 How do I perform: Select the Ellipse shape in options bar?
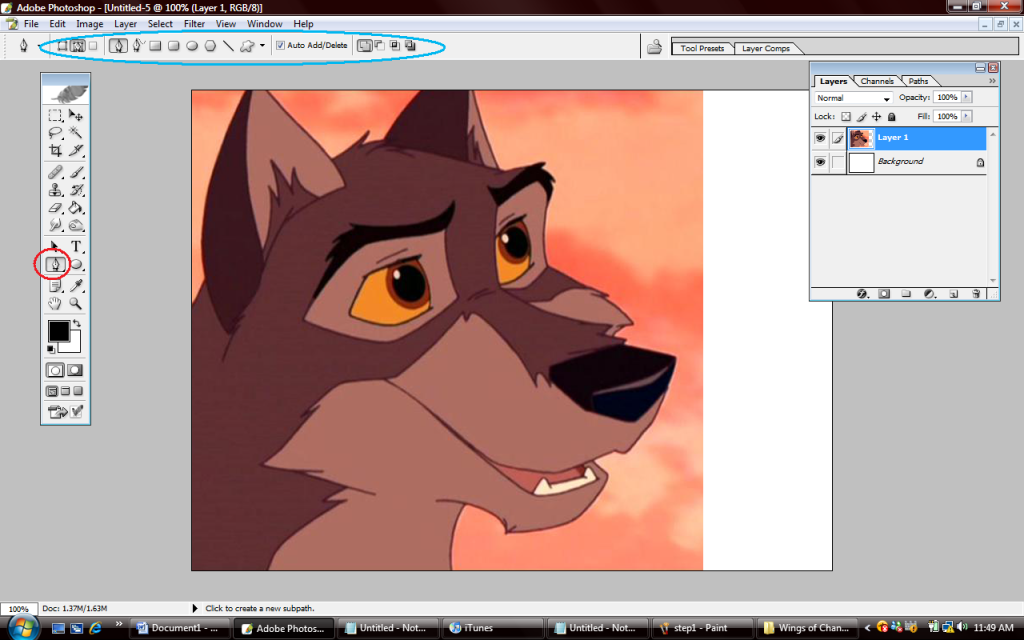[192, 46]
